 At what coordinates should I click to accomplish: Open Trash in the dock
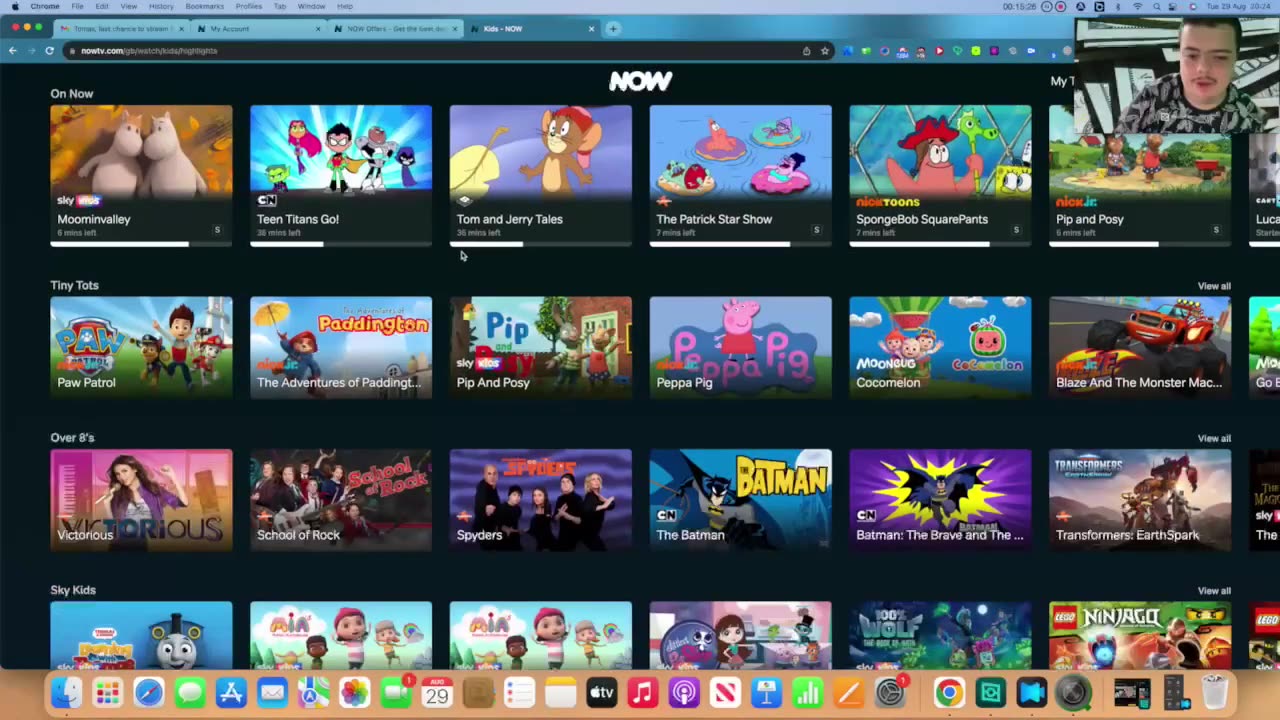(x=1214, y=692)
